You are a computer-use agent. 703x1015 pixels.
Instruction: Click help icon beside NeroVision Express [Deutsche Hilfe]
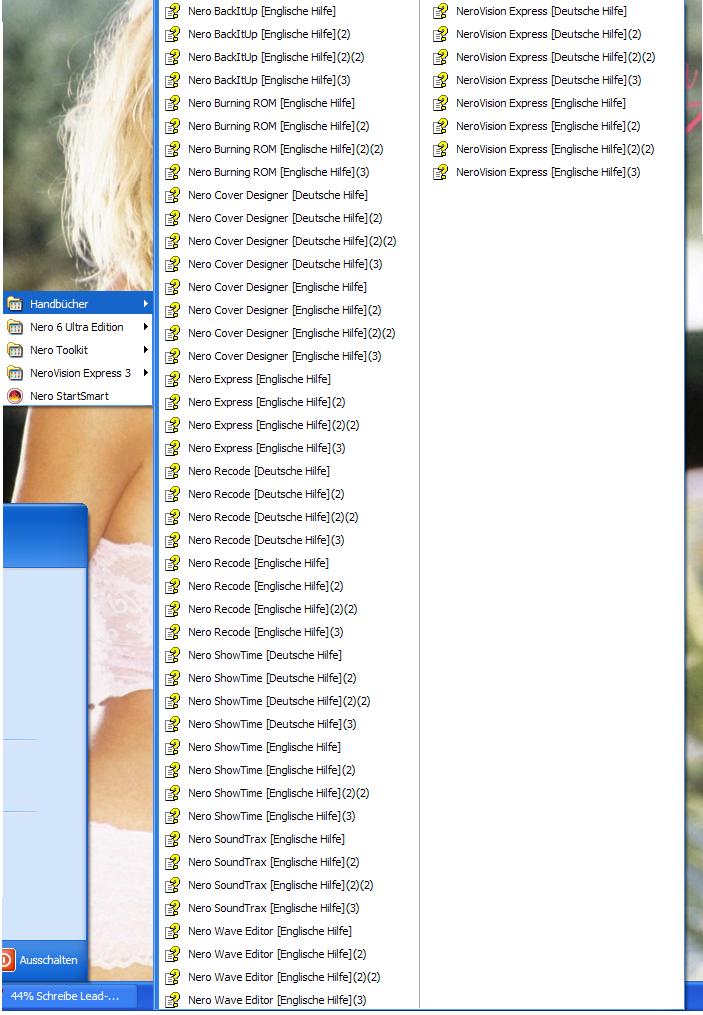pos(440,11)
